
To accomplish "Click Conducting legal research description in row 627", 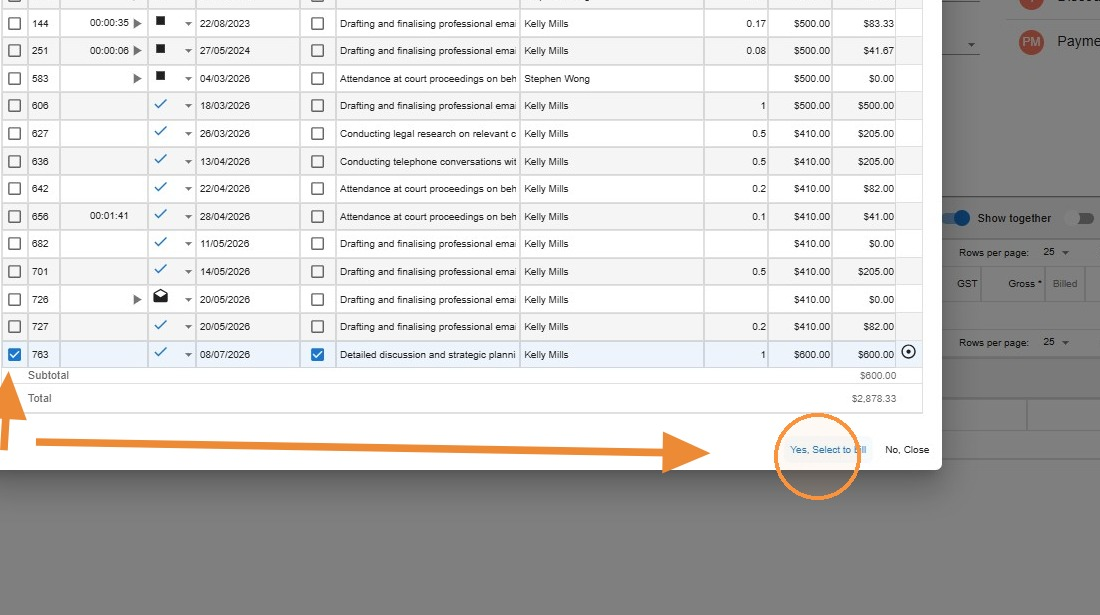I will (x=428, y=133).
